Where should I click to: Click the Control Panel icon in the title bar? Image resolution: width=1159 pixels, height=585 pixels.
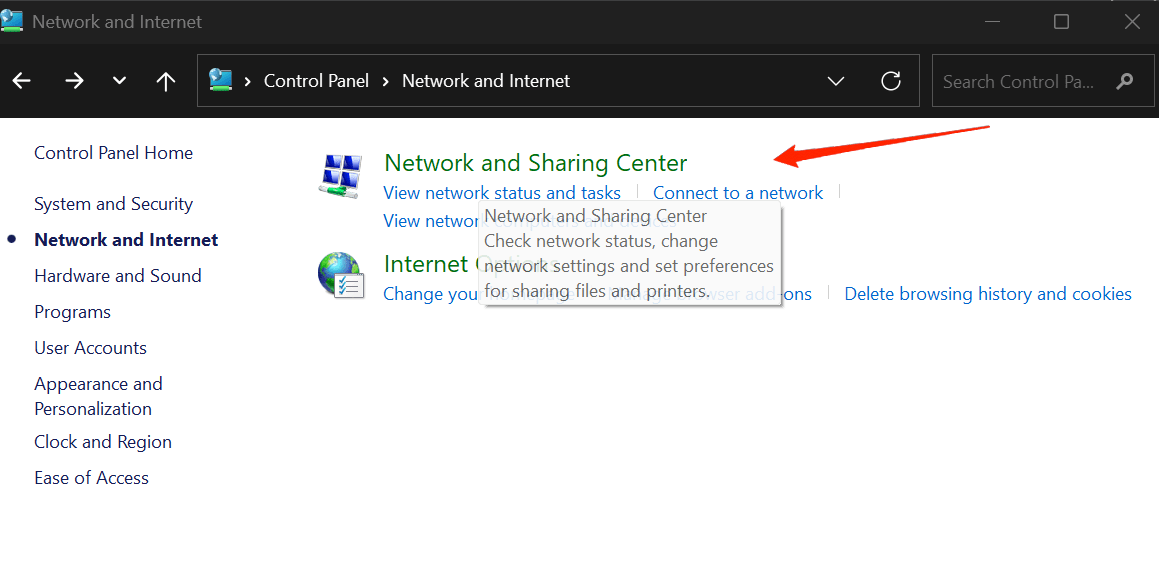[14, 19]
